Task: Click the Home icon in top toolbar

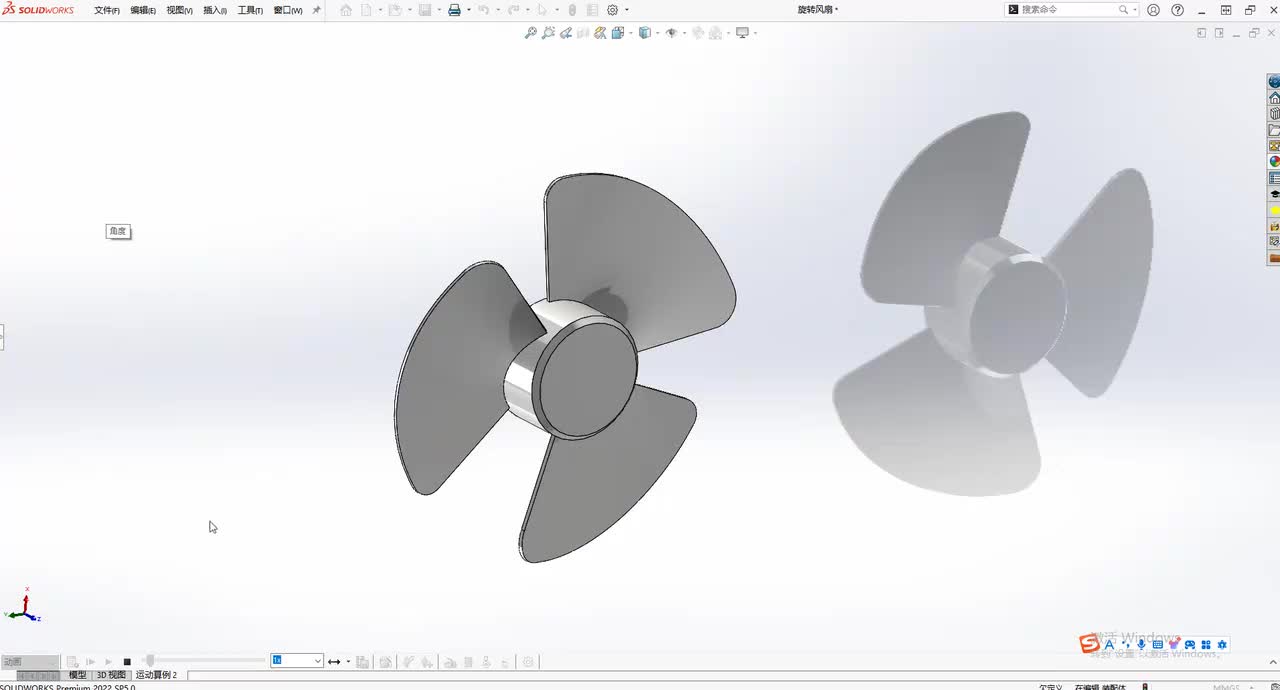Action: tap(346, 10)
